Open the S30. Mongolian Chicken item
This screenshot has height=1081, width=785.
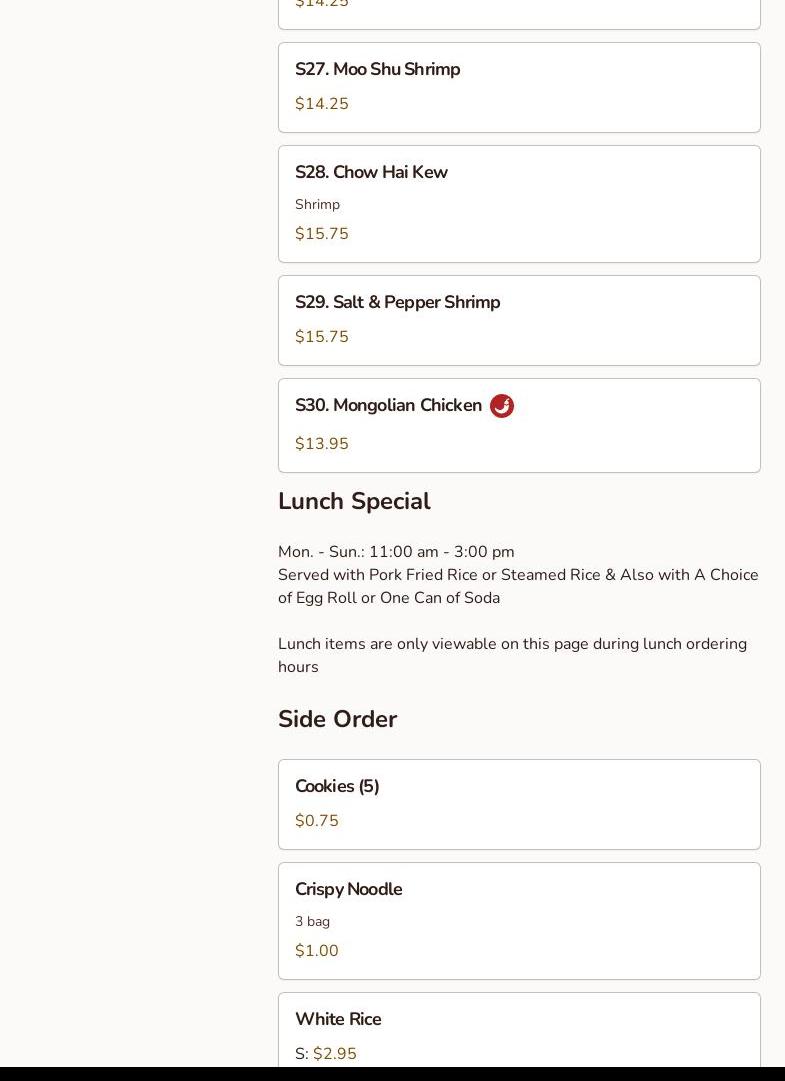388,405
